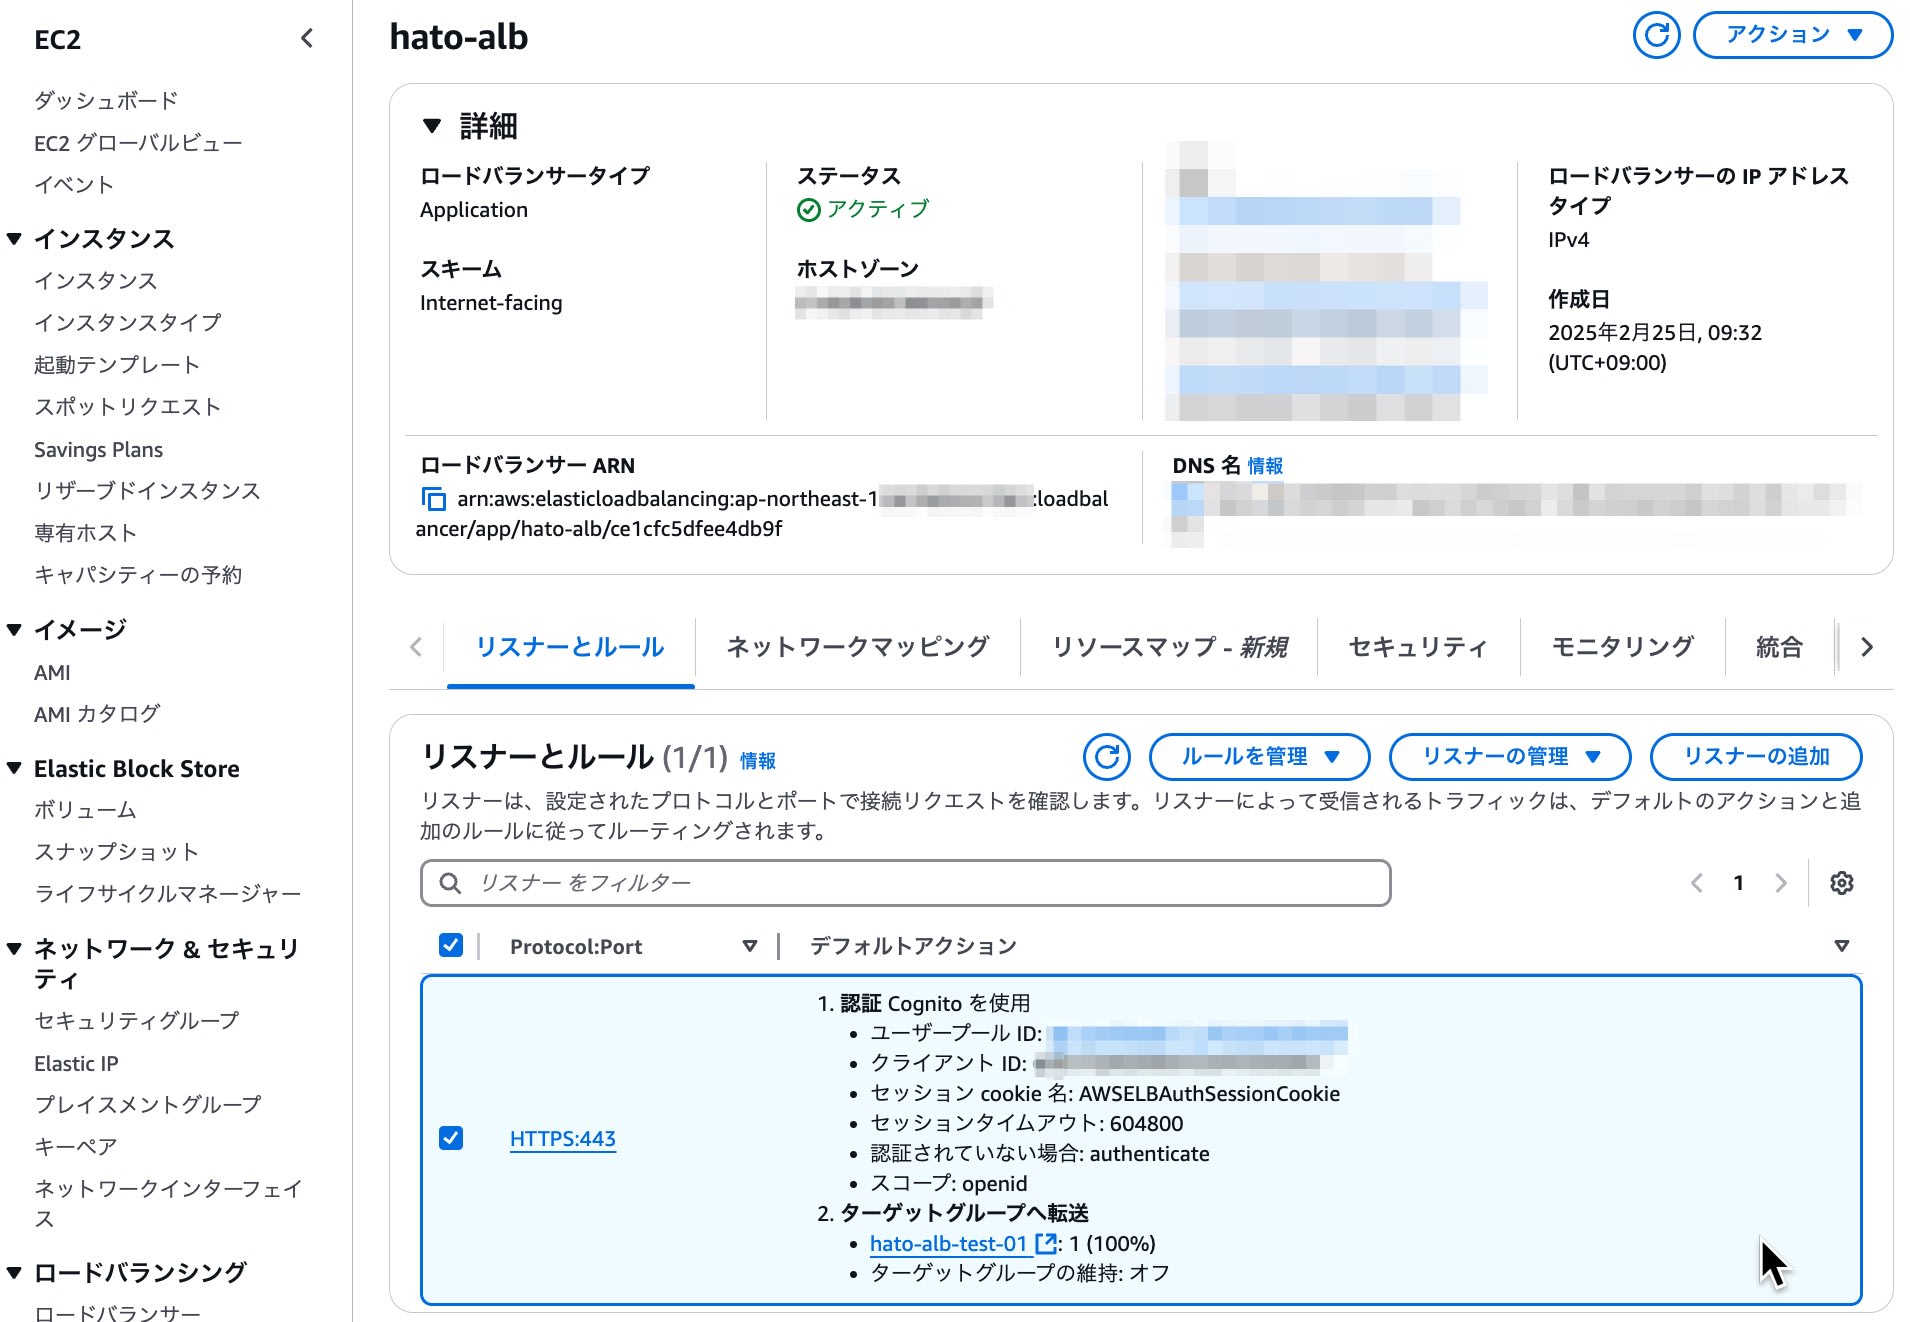Open 専有ホスト in the sidebar
Image resolution: width=1910 pixels, height=1322 pixels.
pos(85,533)
